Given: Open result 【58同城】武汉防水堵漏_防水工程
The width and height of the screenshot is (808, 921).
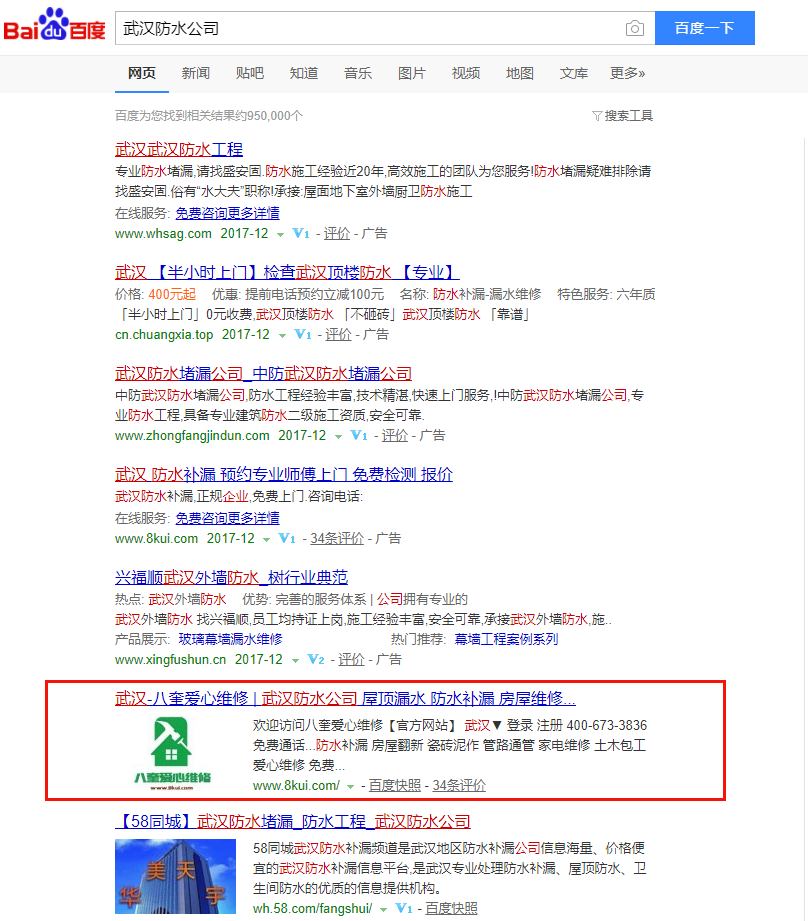Looking at the screenshot, I should (x=293, y=822).
